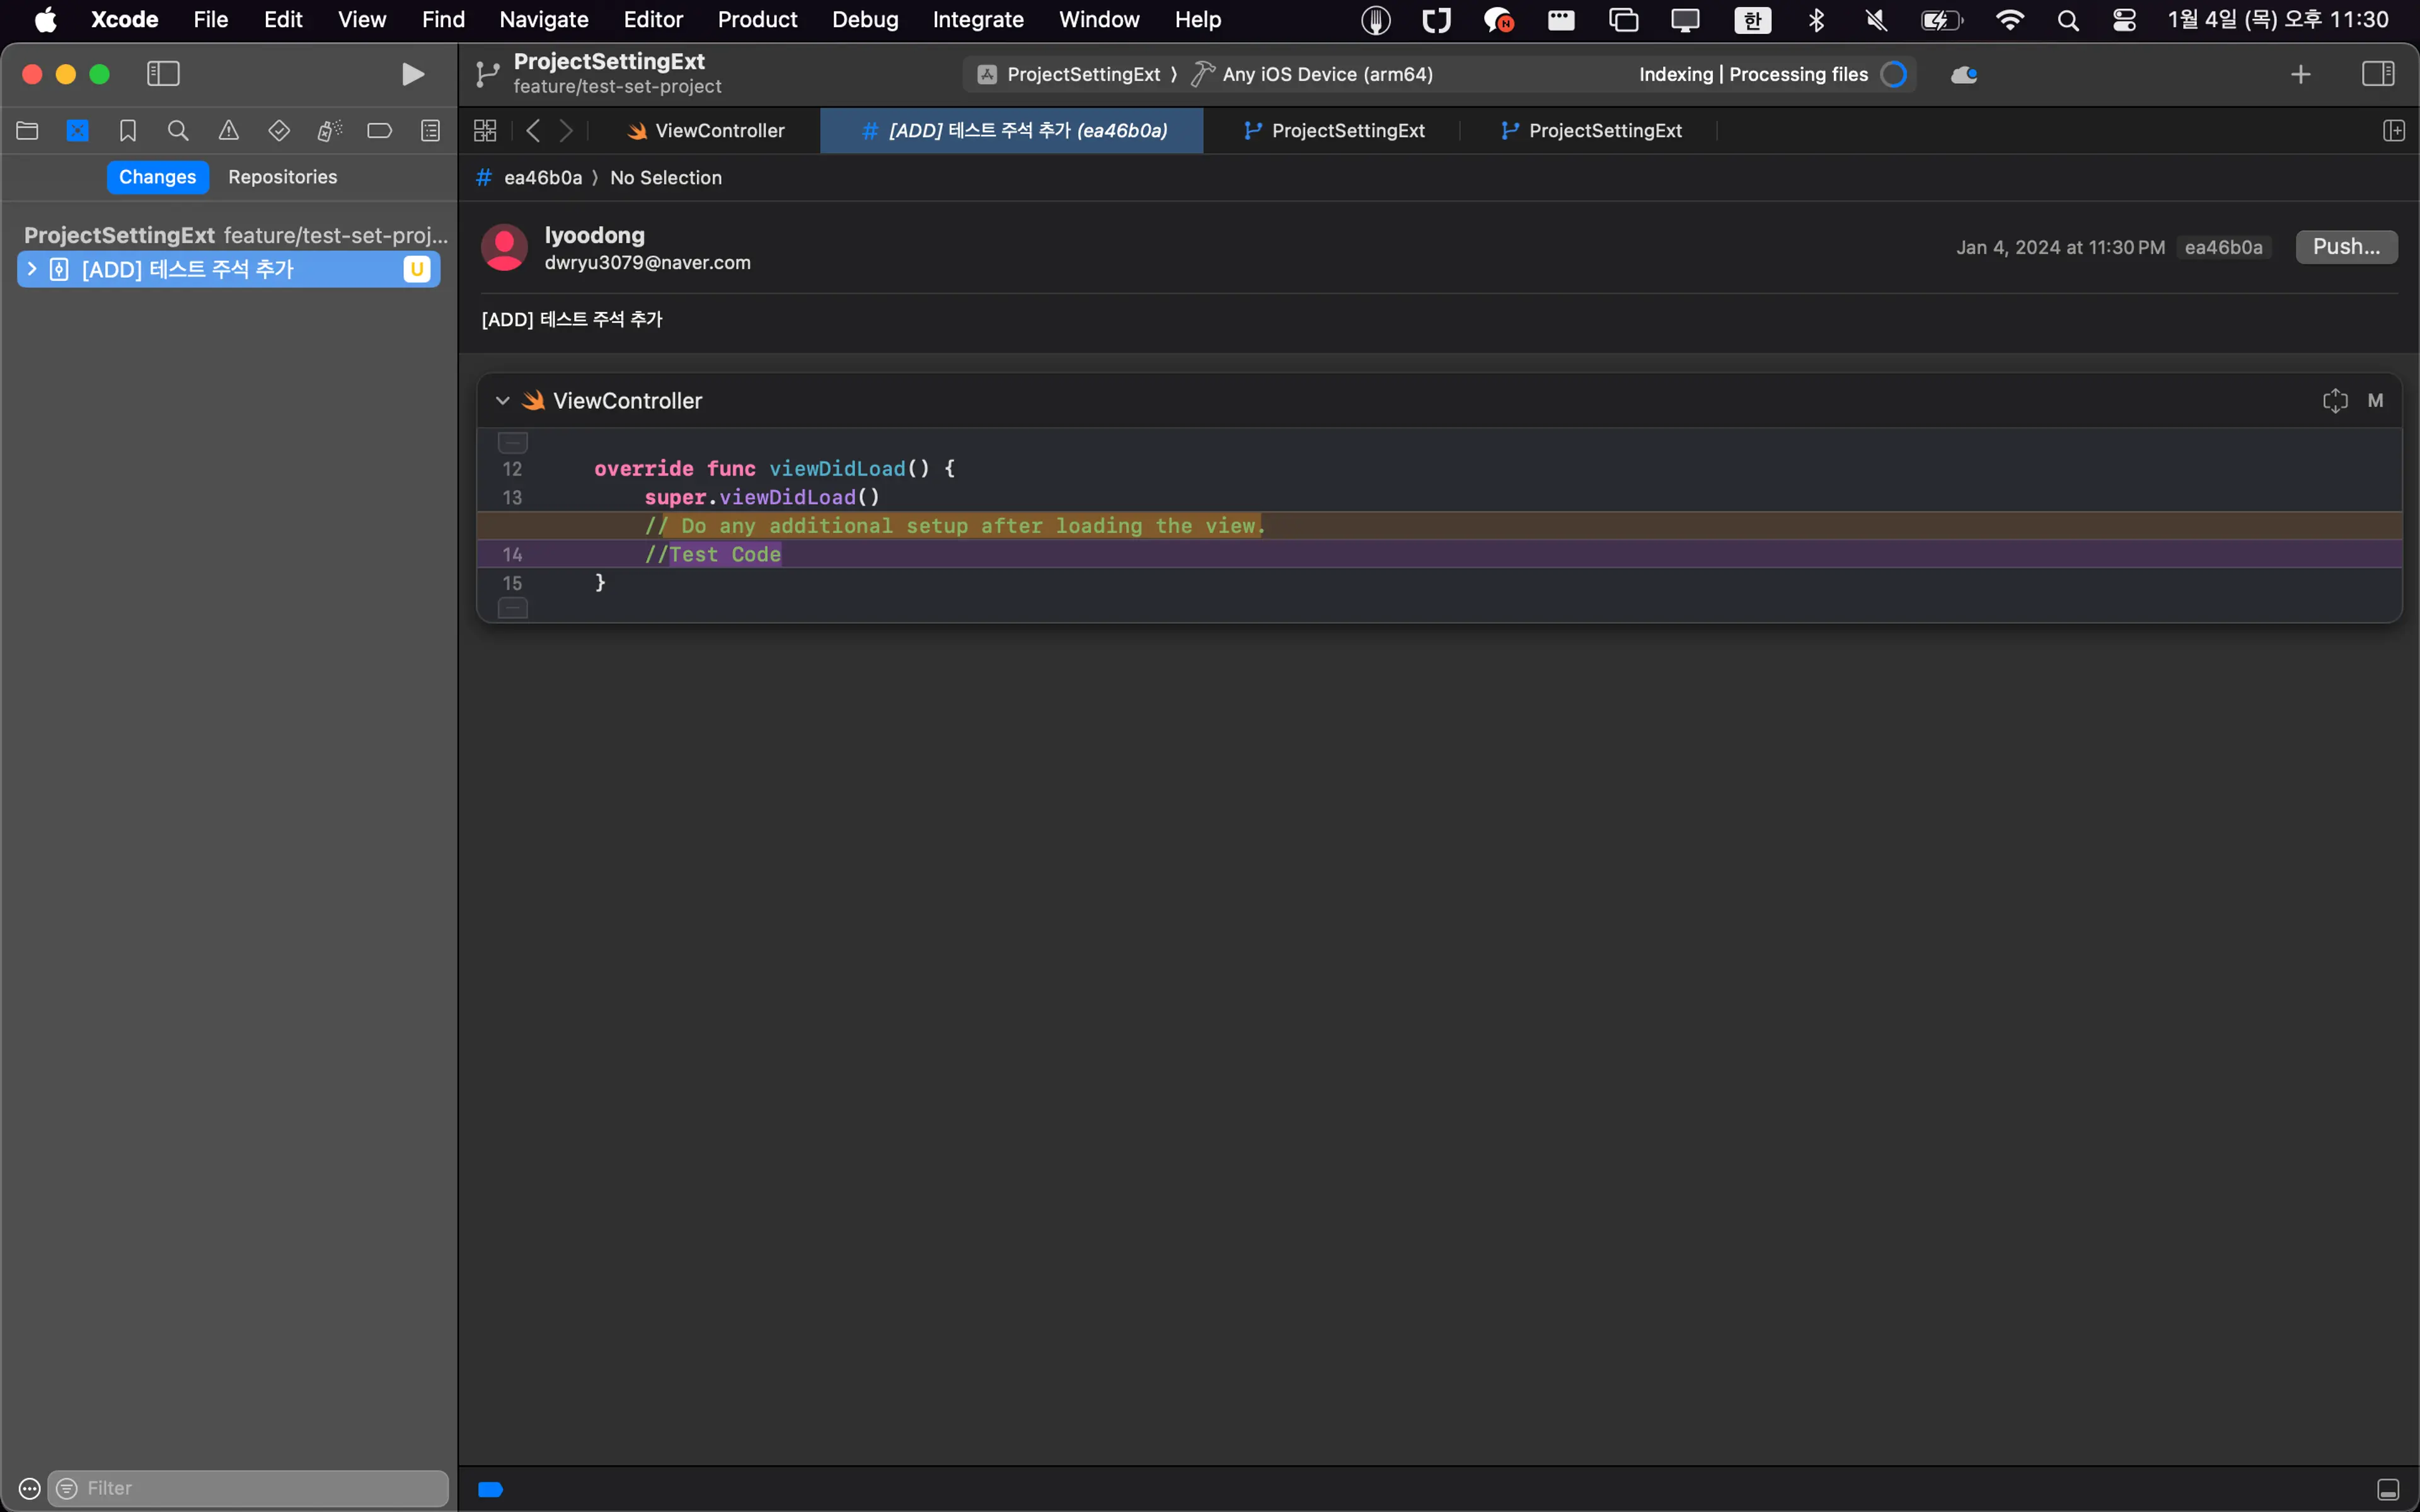
Task: Select the Source Control navigator icon
Action: [x=77, y=130]
